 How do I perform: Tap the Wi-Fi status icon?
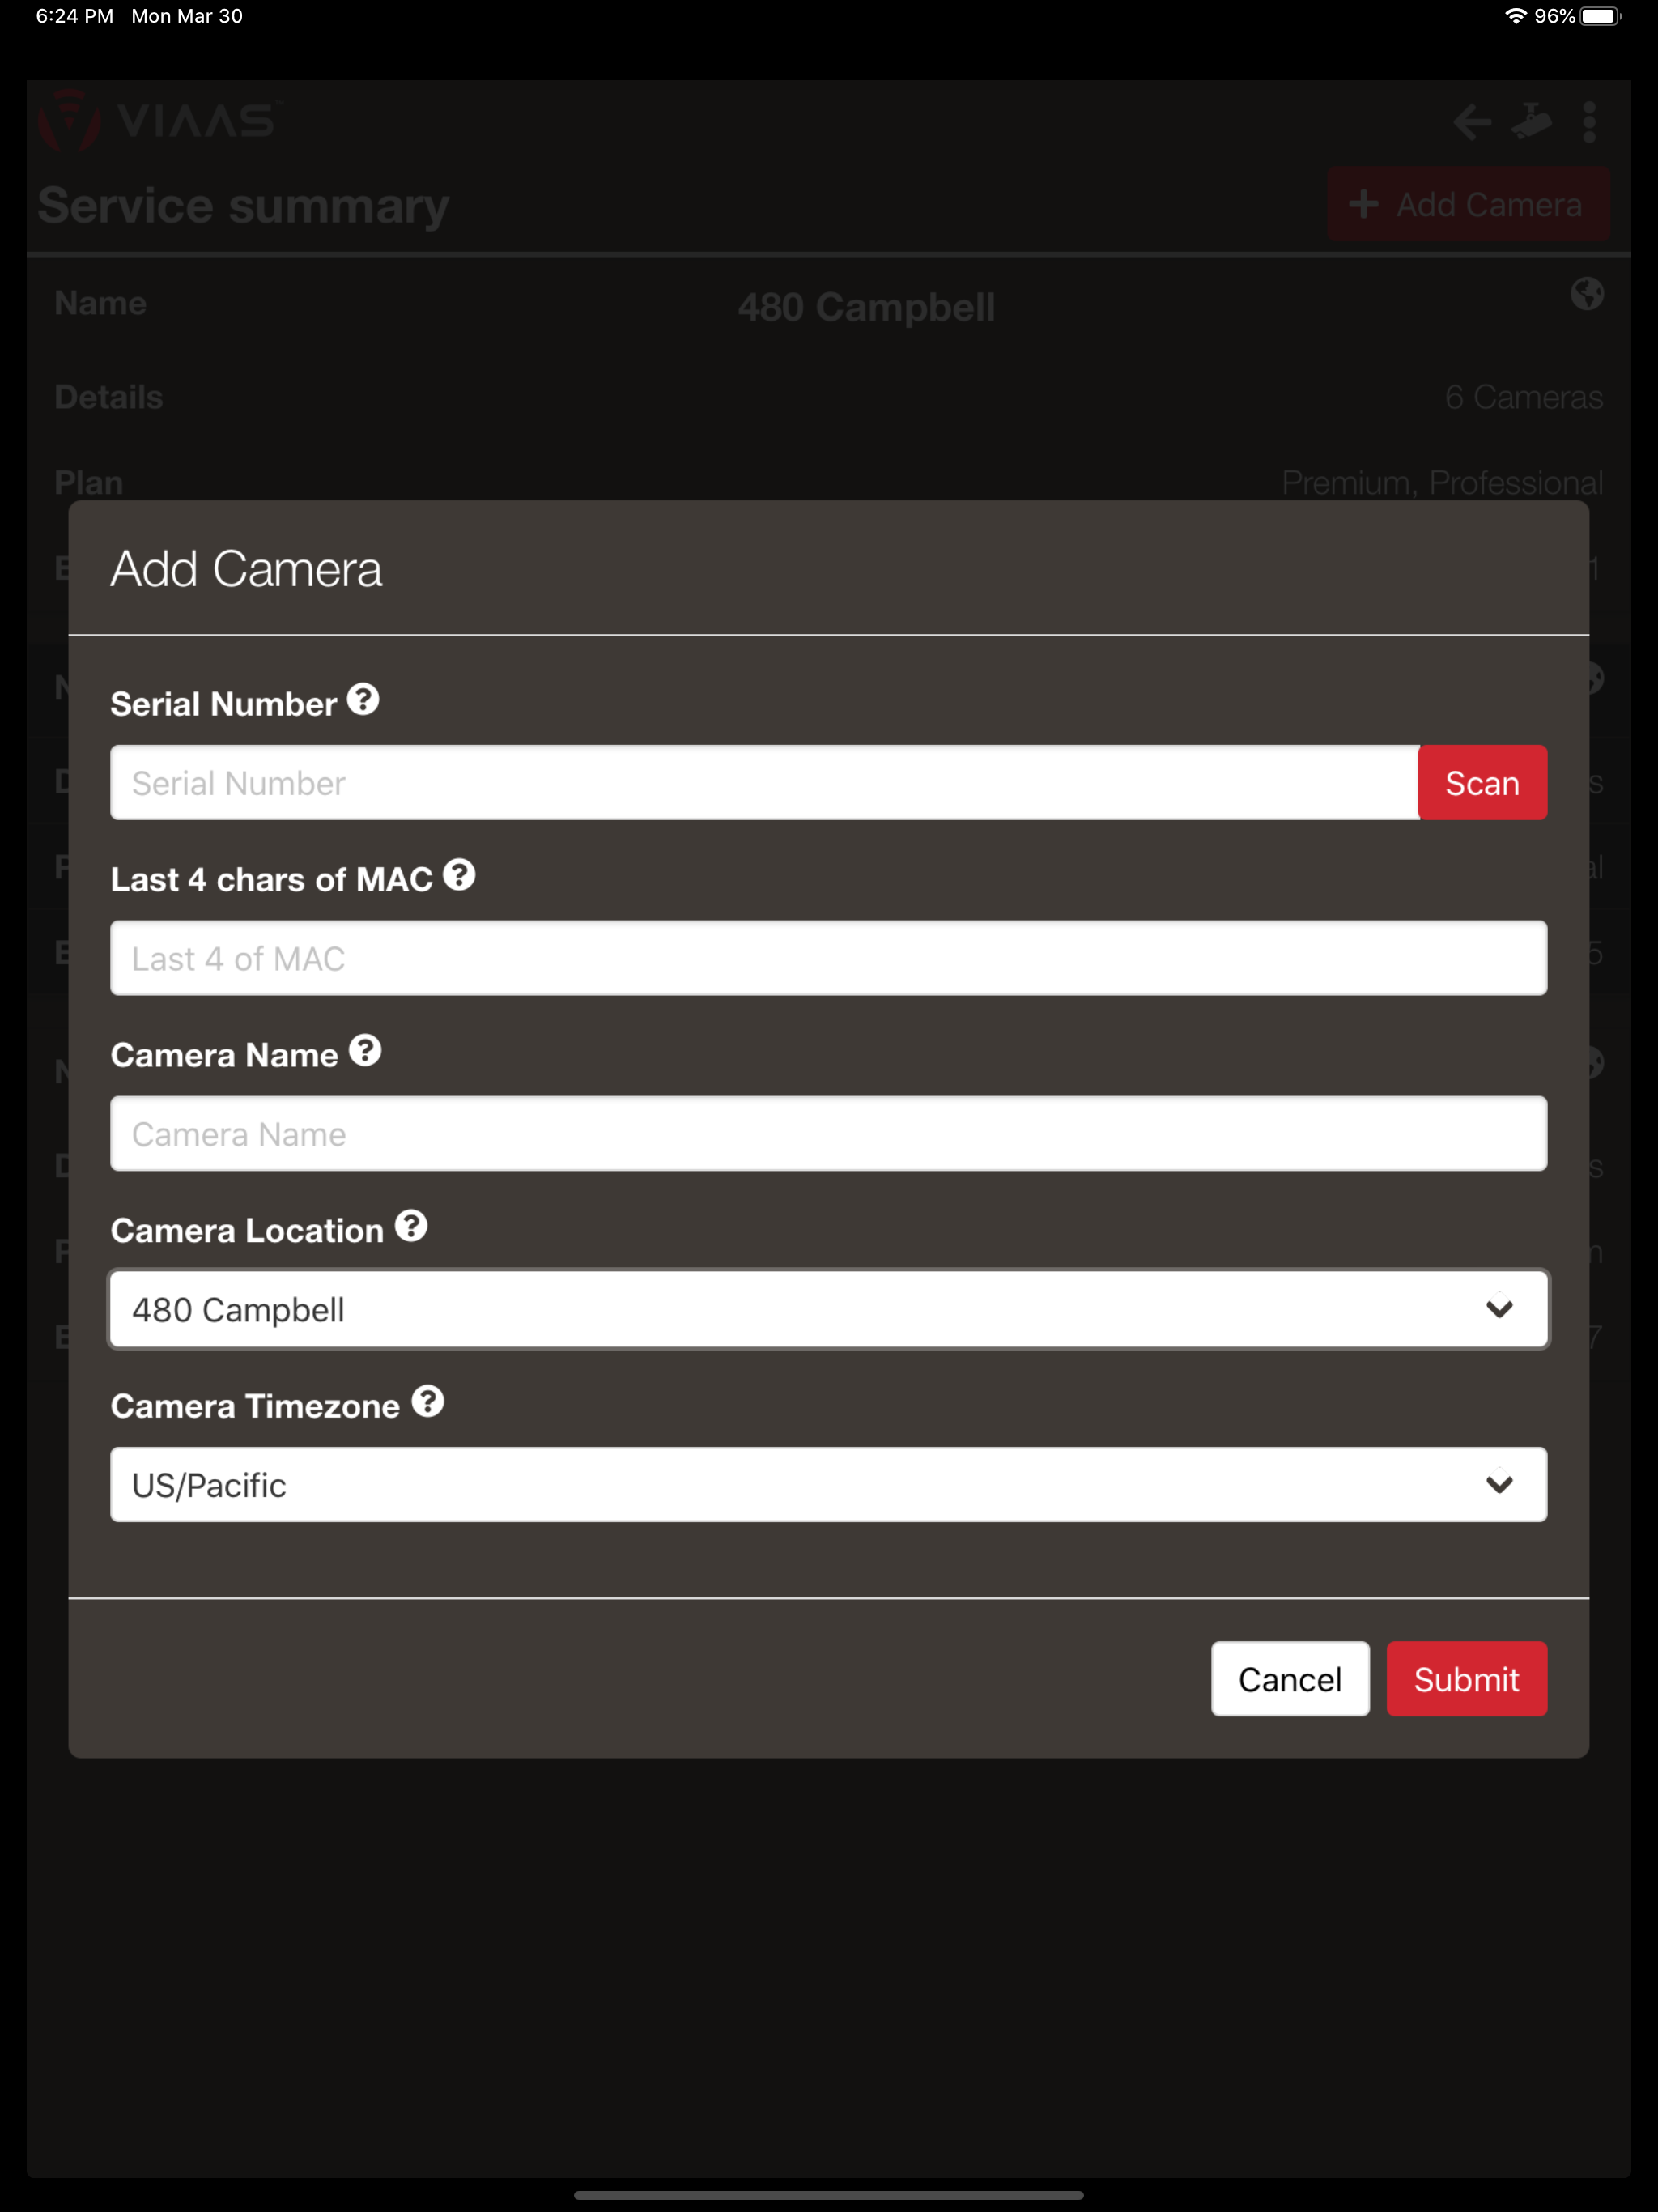point(1516,16)
